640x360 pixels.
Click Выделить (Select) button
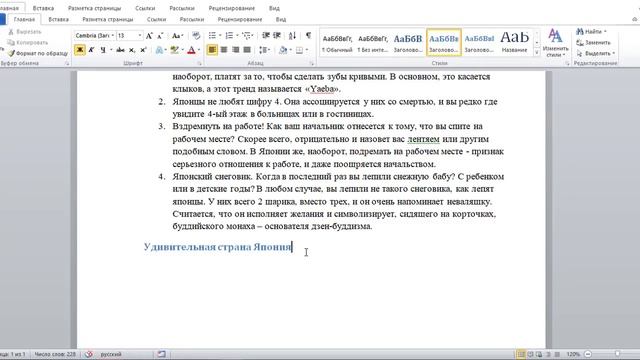click(595, 53)
